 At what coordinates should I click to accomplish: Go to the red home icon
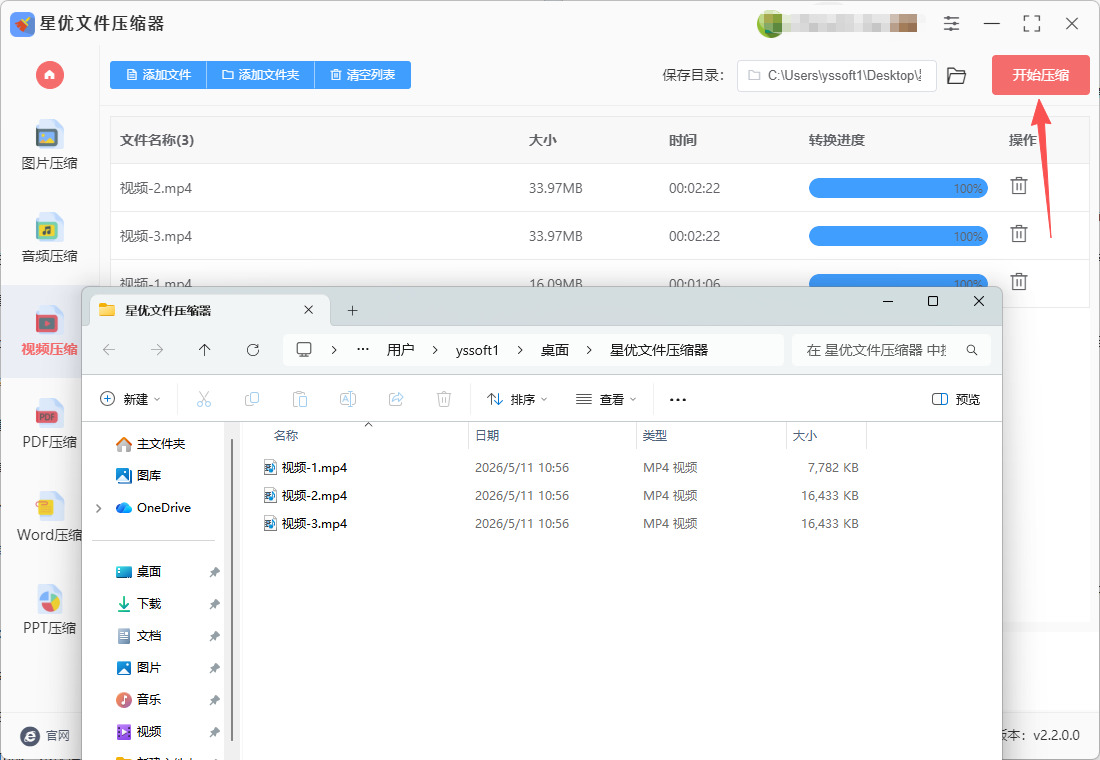(x=49, y=74)
